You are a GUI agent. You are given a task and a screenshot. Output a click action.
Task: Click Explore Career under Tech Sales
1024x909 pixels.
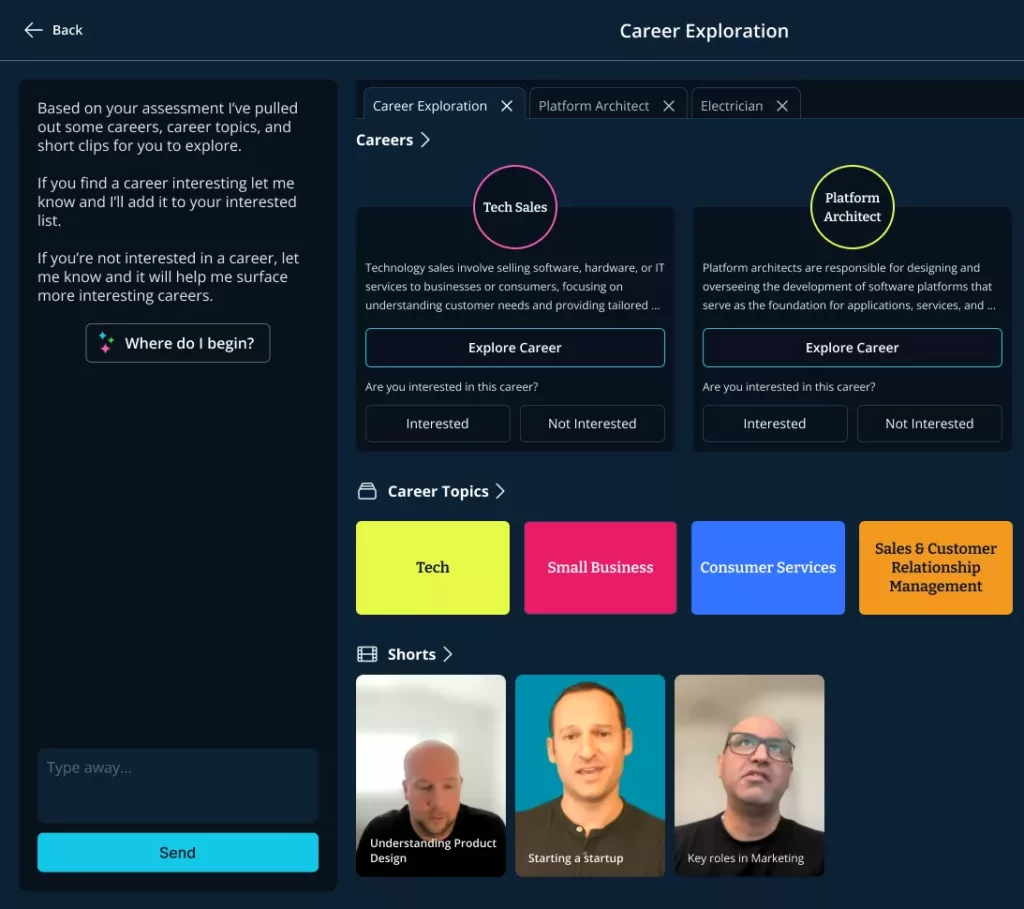click(514, 347)
